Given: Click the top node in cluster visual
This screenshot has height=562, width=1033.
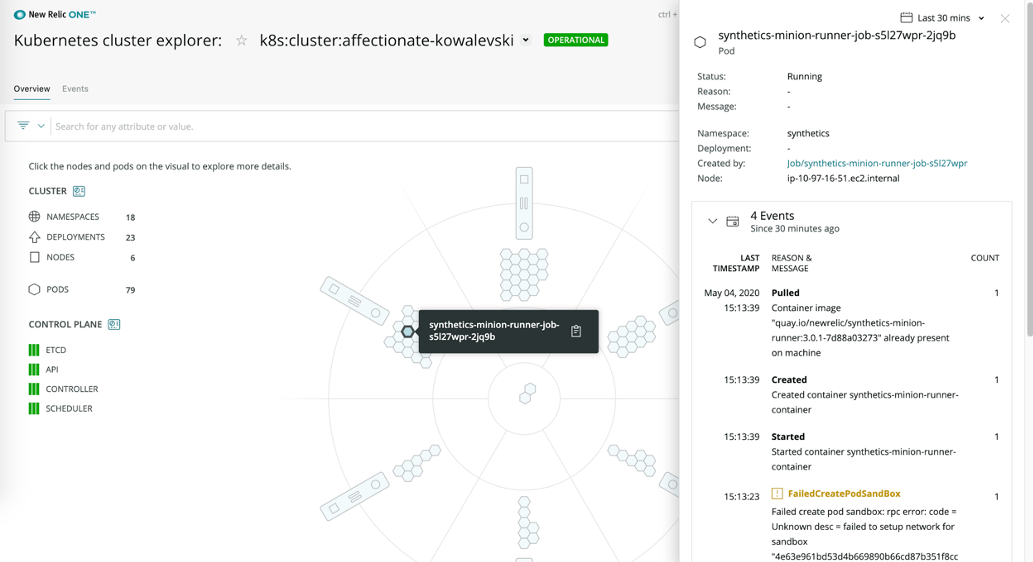Looking at the screenshot, I should 524,204.
